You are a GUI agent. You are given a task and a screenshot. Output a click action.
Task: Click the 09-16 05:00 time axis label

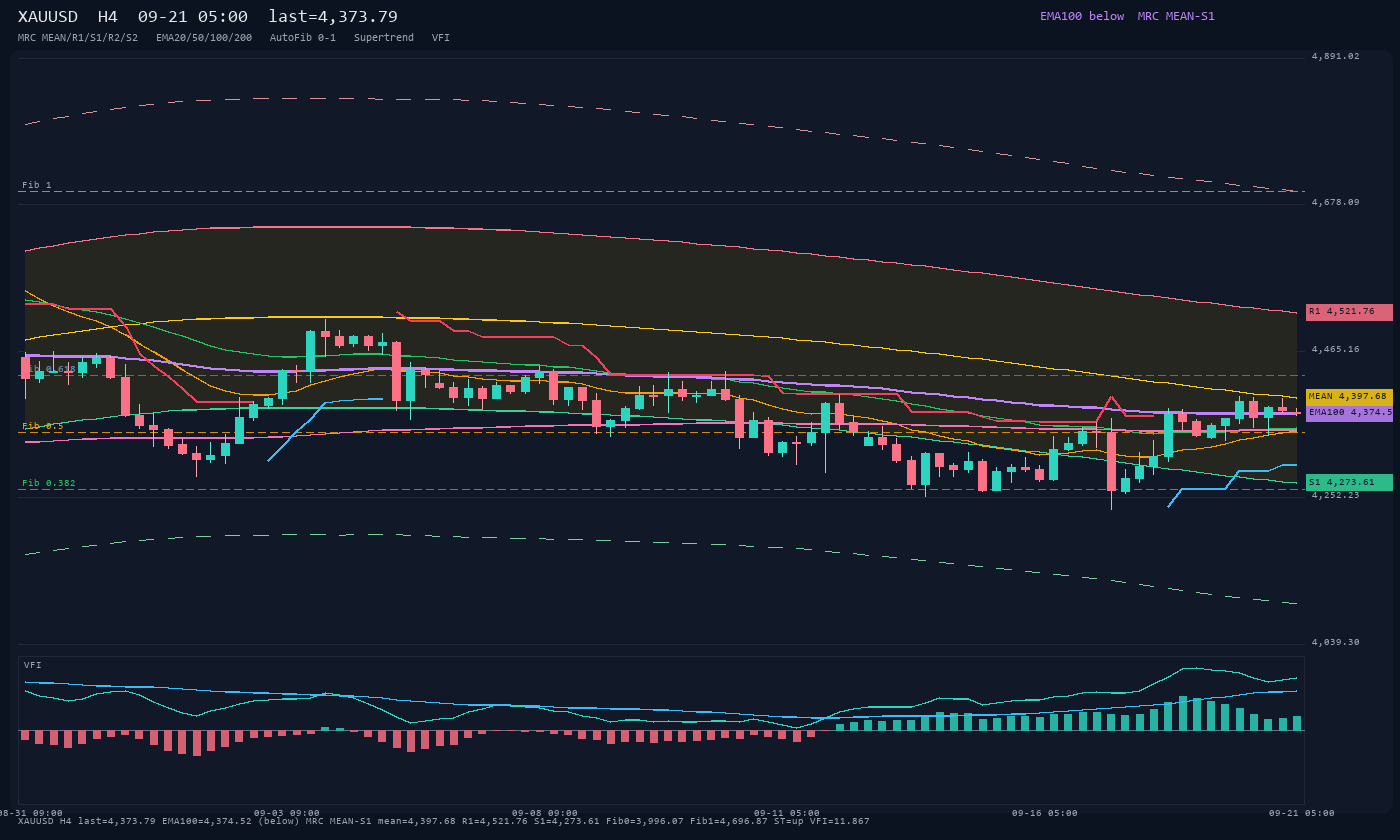pos(1045,813)
